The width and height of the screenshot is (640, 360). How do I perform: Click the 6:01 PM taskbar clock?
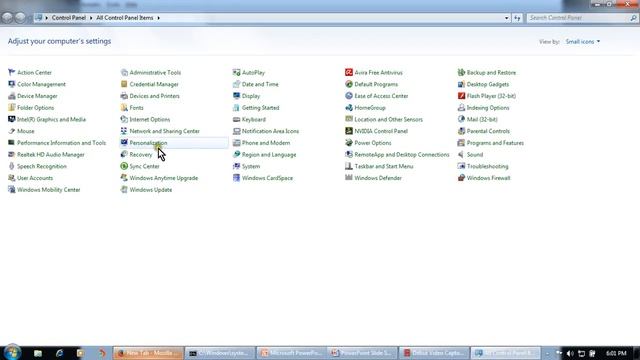click(616, 353)
